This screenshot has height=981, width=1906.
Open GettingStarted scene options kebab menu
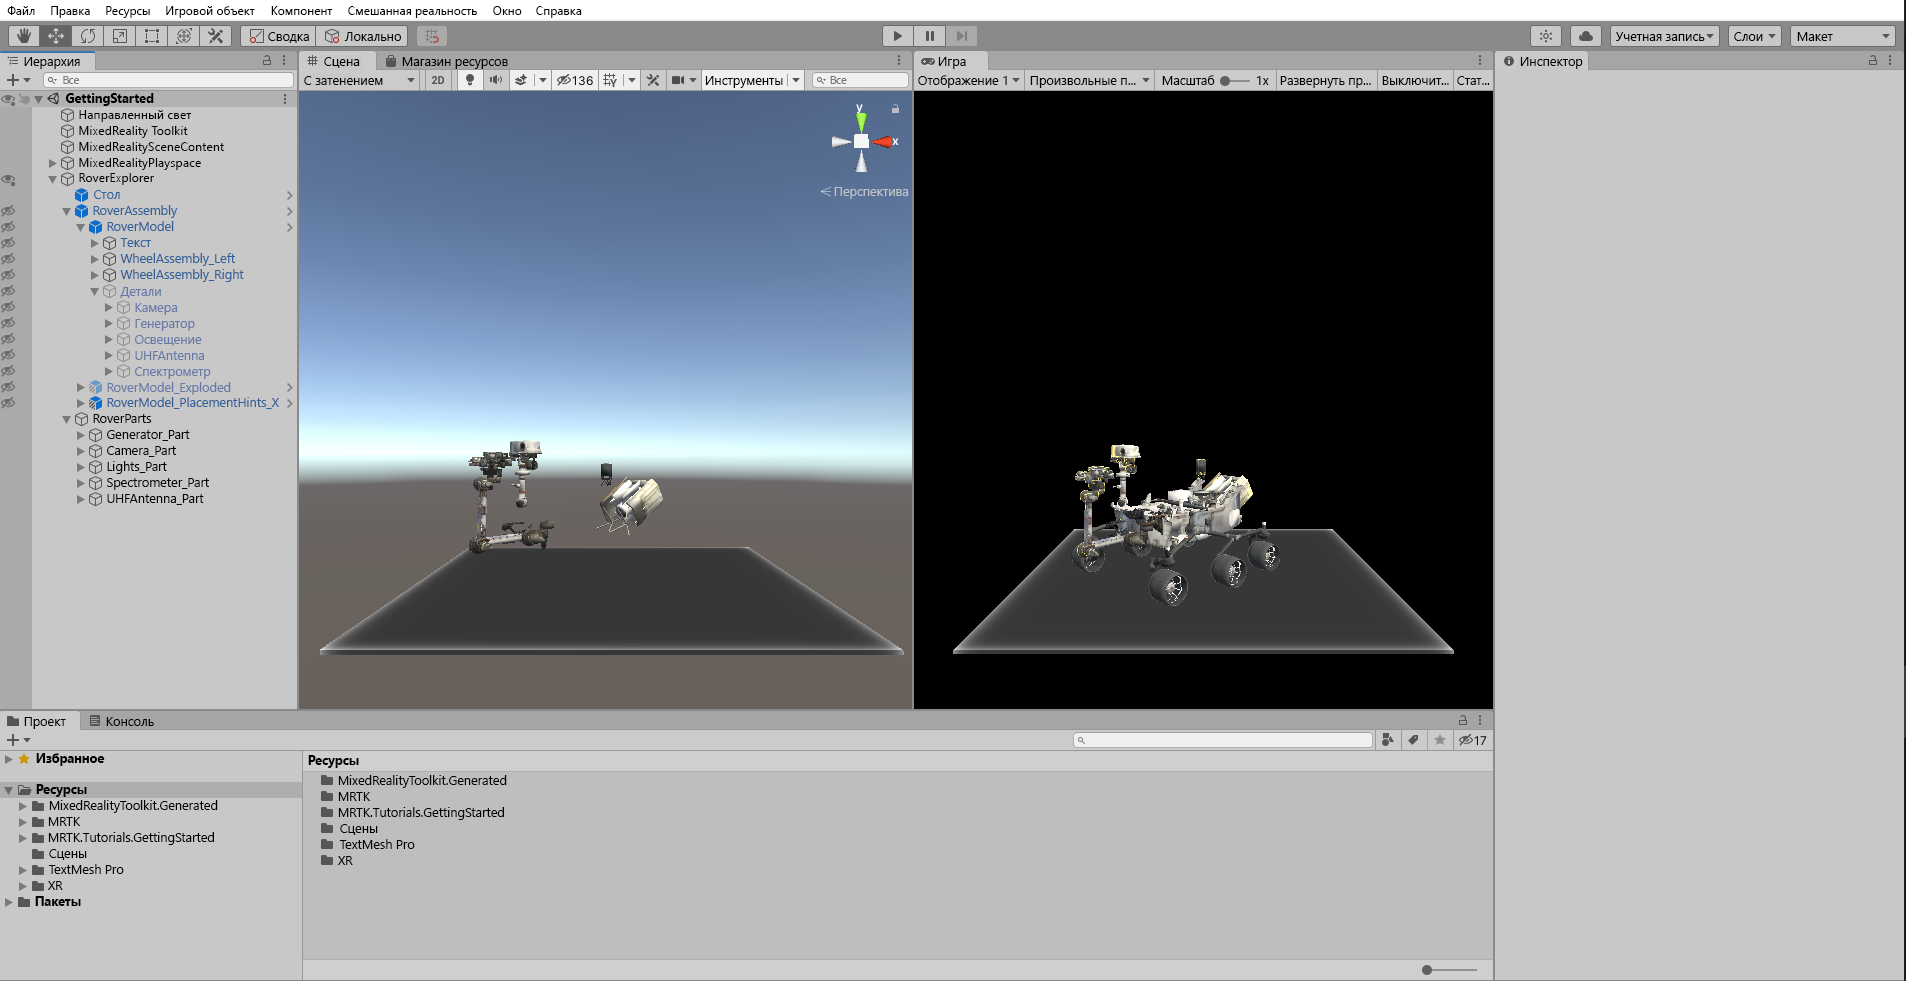click(x=285, y=99)
